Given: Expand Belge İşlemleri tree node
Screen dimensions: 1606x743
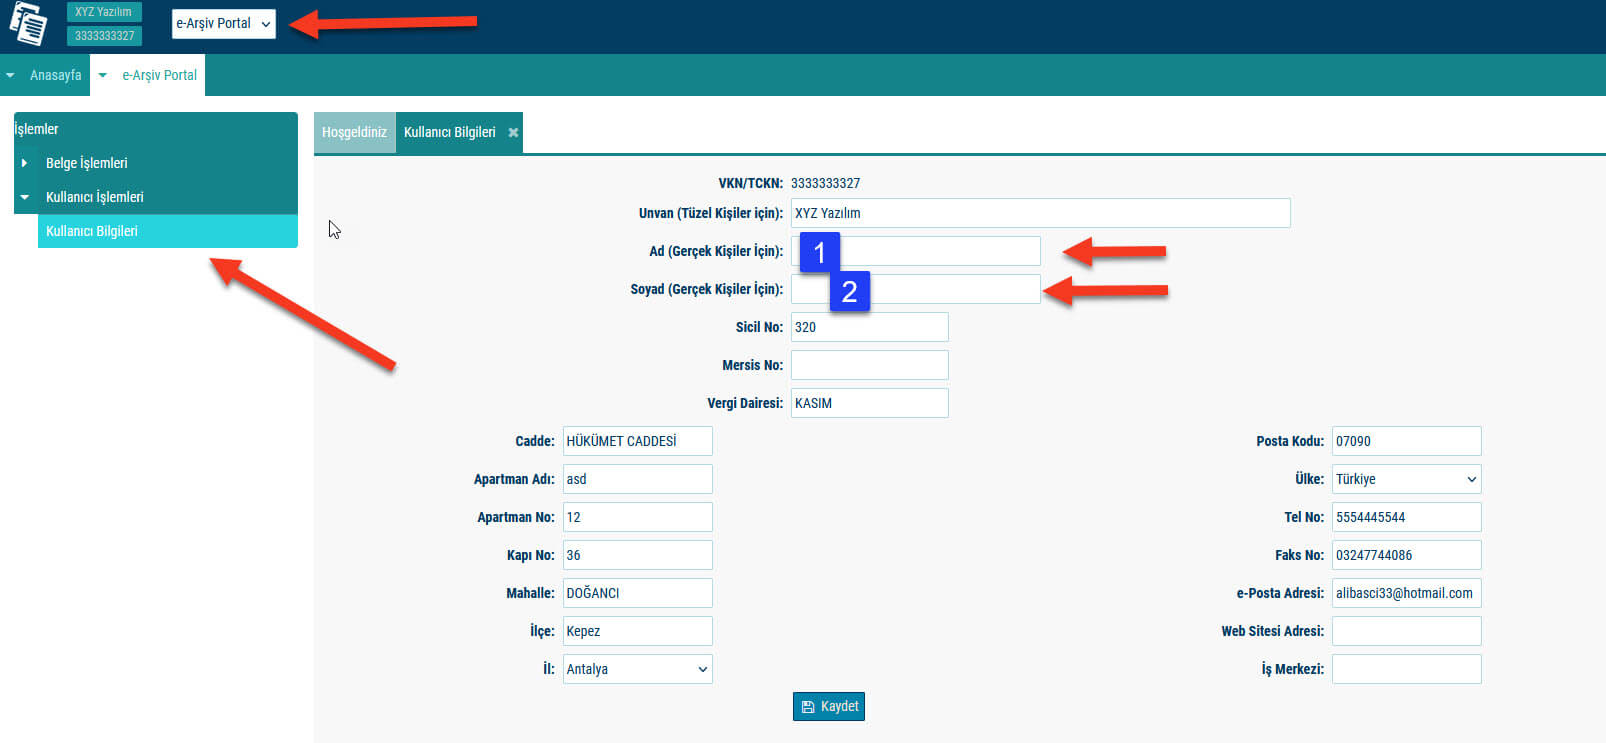Looking at the screenshot, I should [x=25, y=163].
